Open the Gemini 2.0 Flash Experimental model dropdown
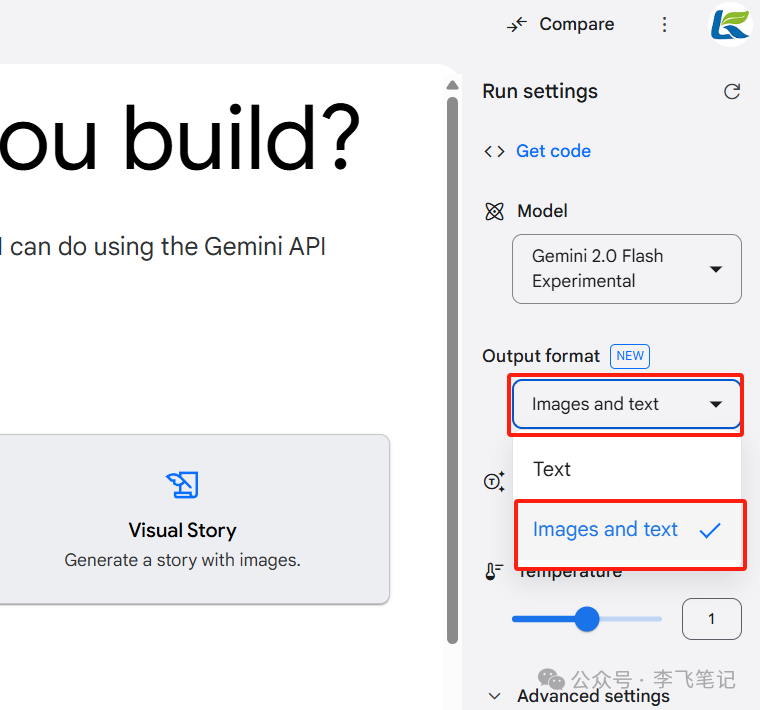 coord(626,269)
